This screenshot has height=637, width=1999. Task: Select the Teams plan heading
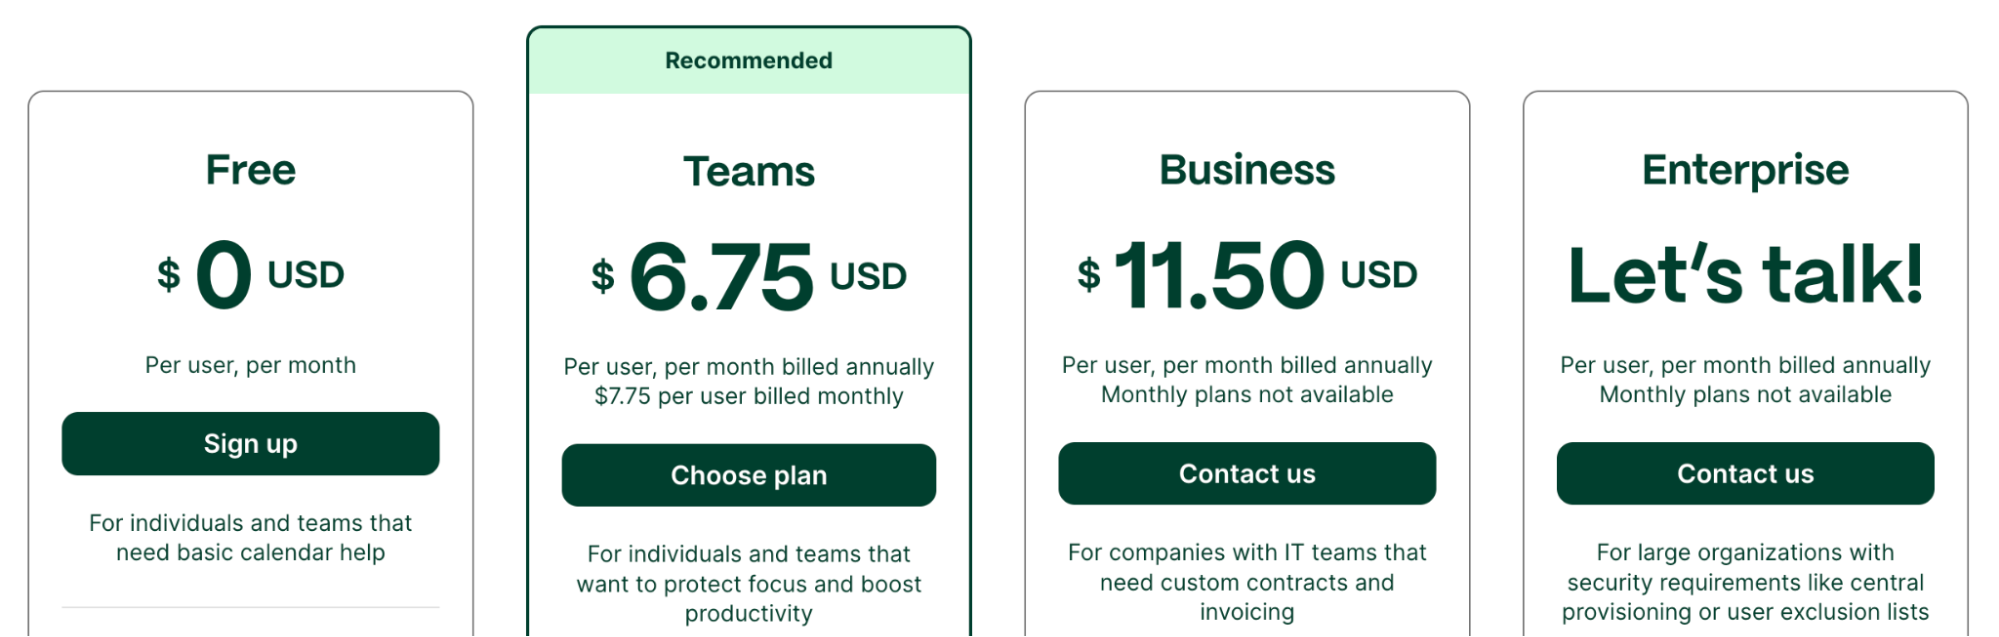pyautogui.click(x=748, y=171)
